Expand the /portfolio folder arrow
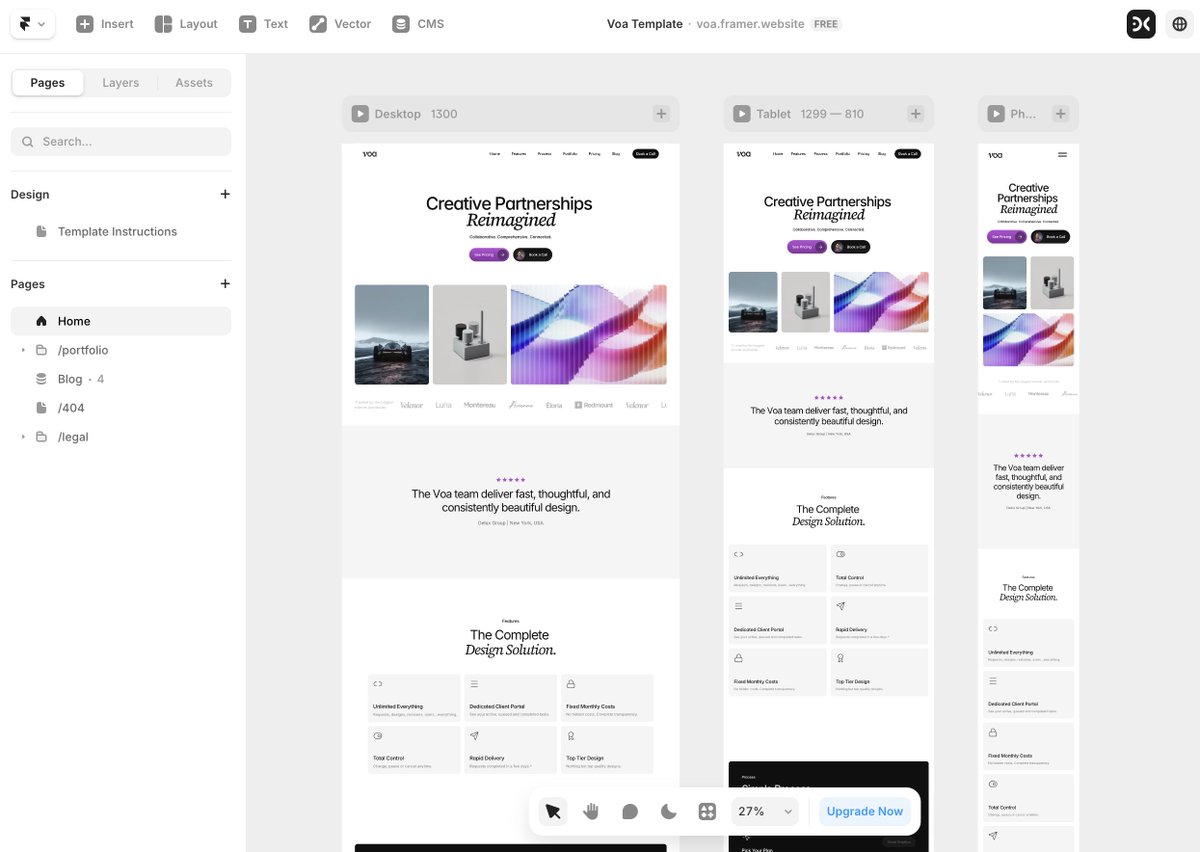The image size is (1200, 852). tap(23, 350)
